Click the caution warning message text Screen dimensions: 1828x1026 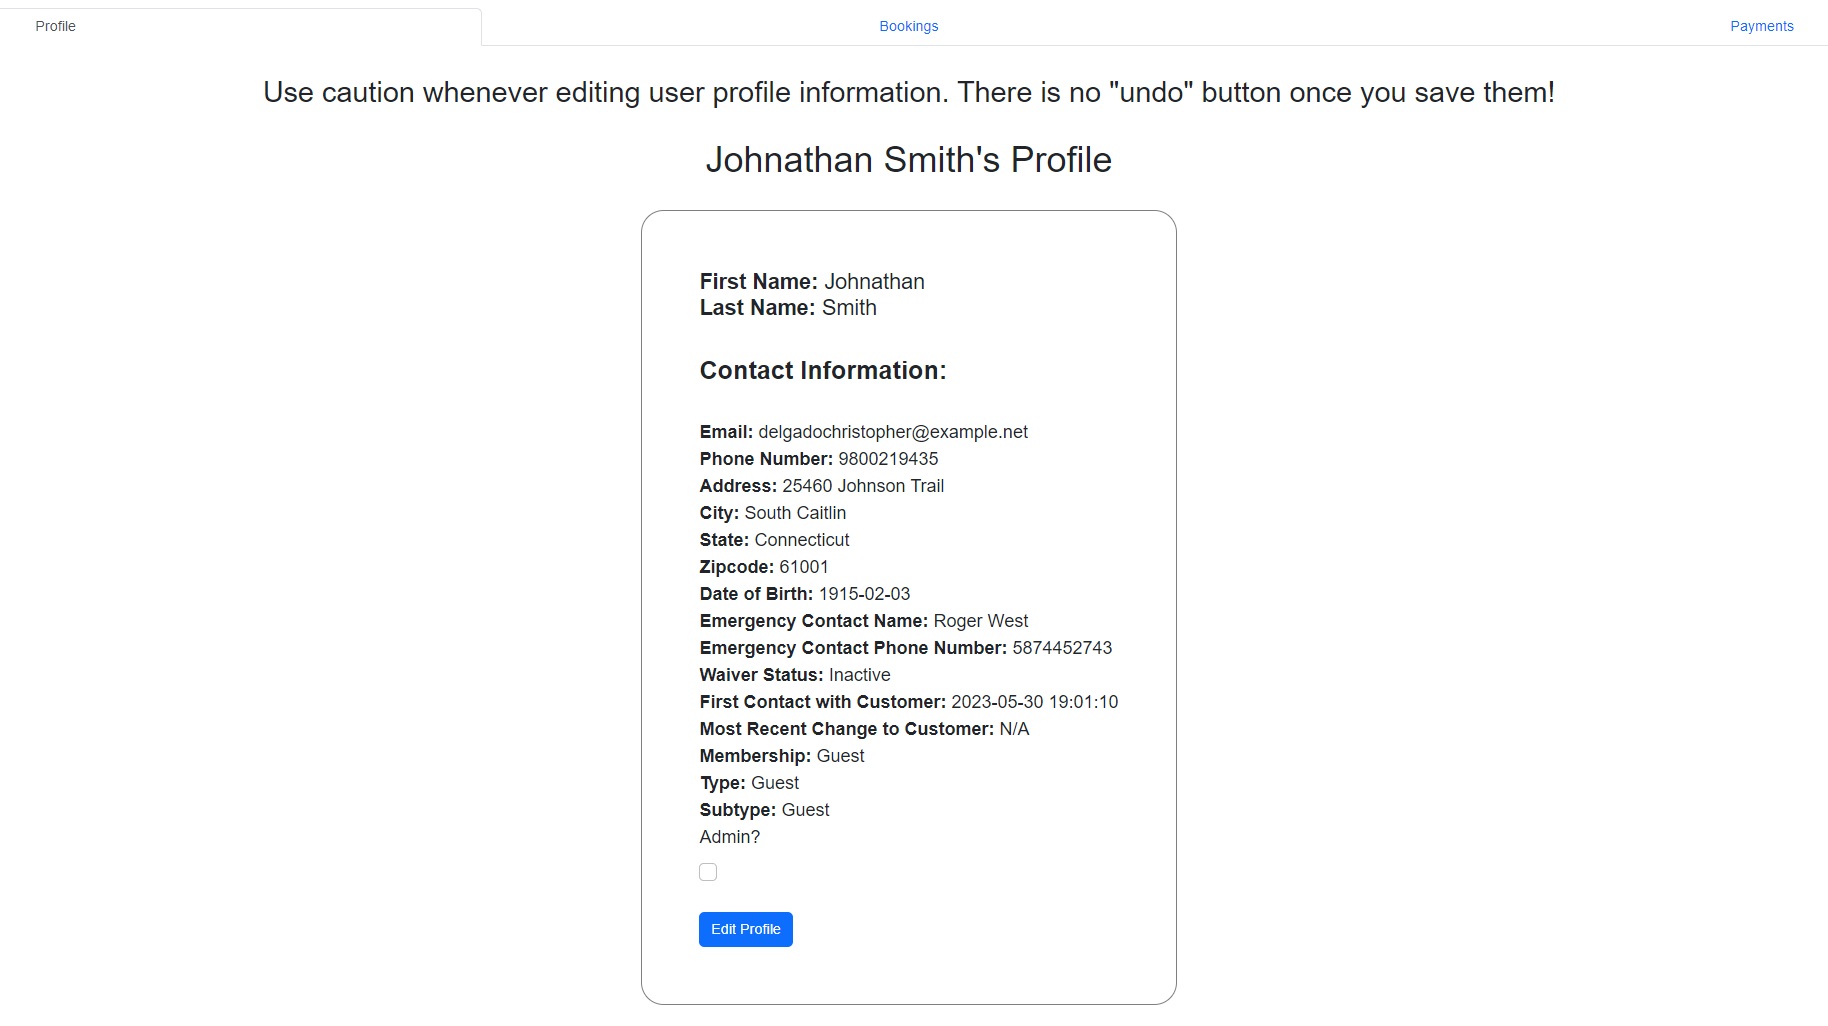pyautogui.click(x=908, y=93)
